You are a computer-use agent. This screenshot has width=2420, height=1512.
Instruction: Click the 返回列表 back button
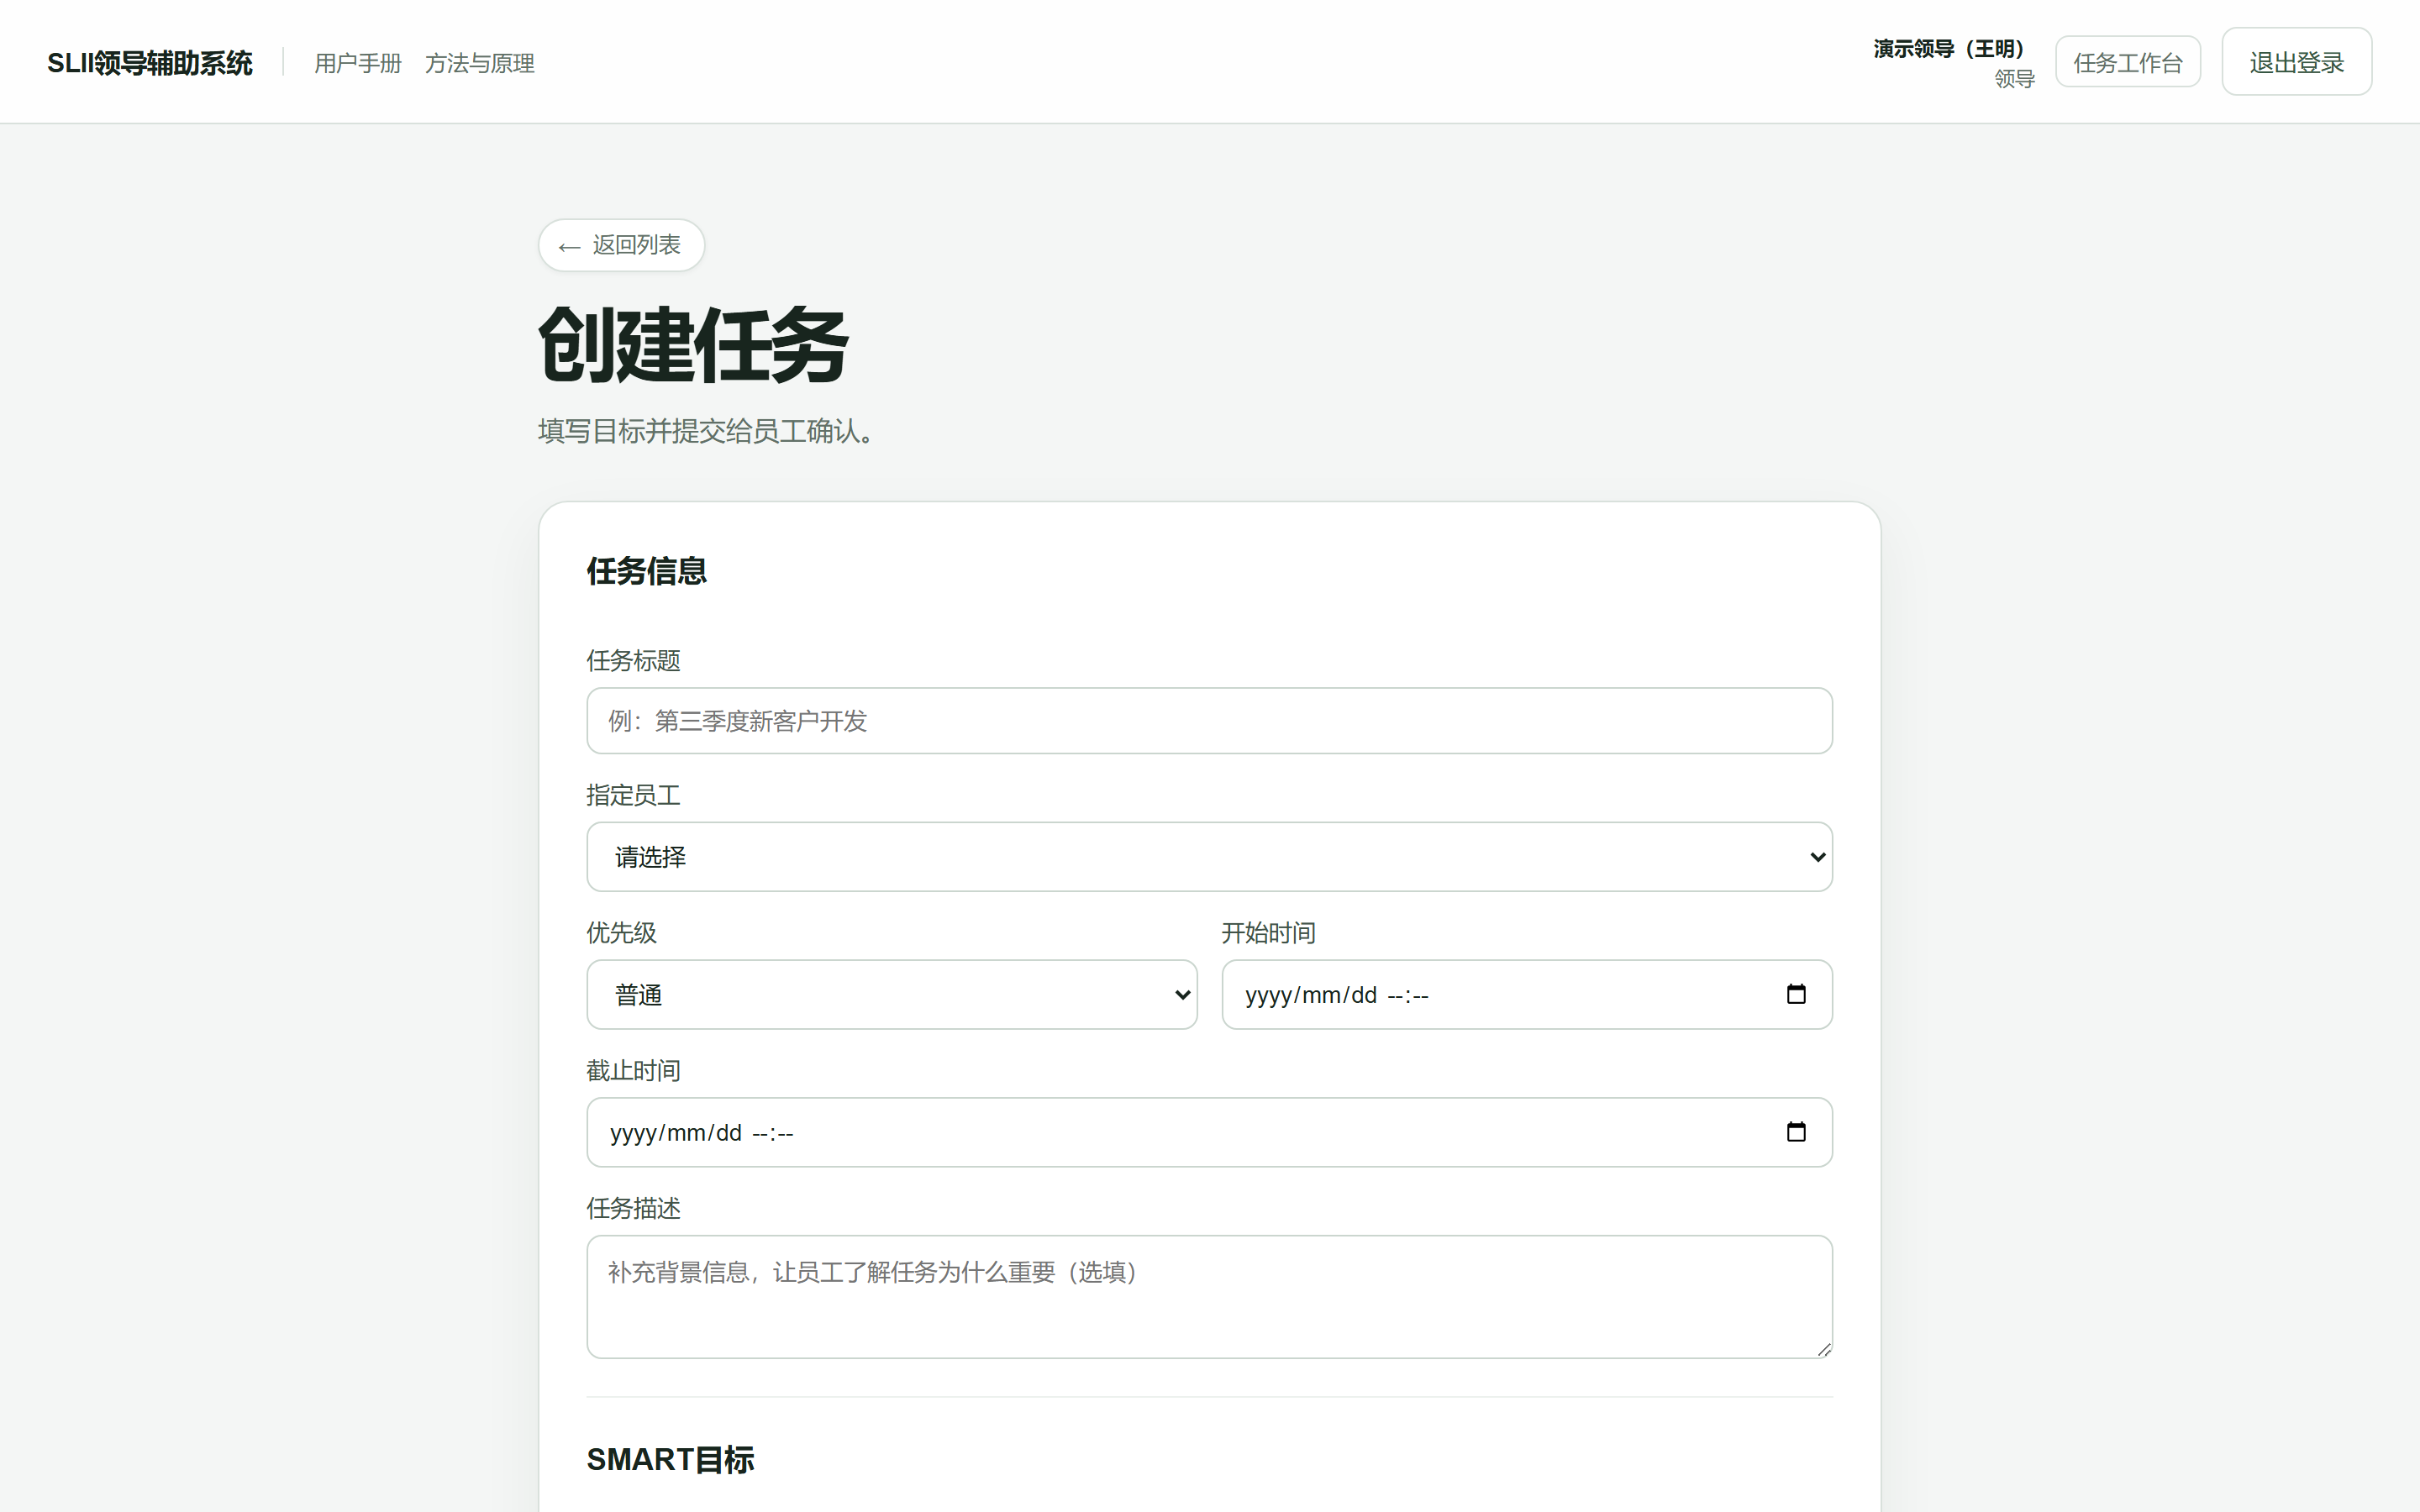621,245
